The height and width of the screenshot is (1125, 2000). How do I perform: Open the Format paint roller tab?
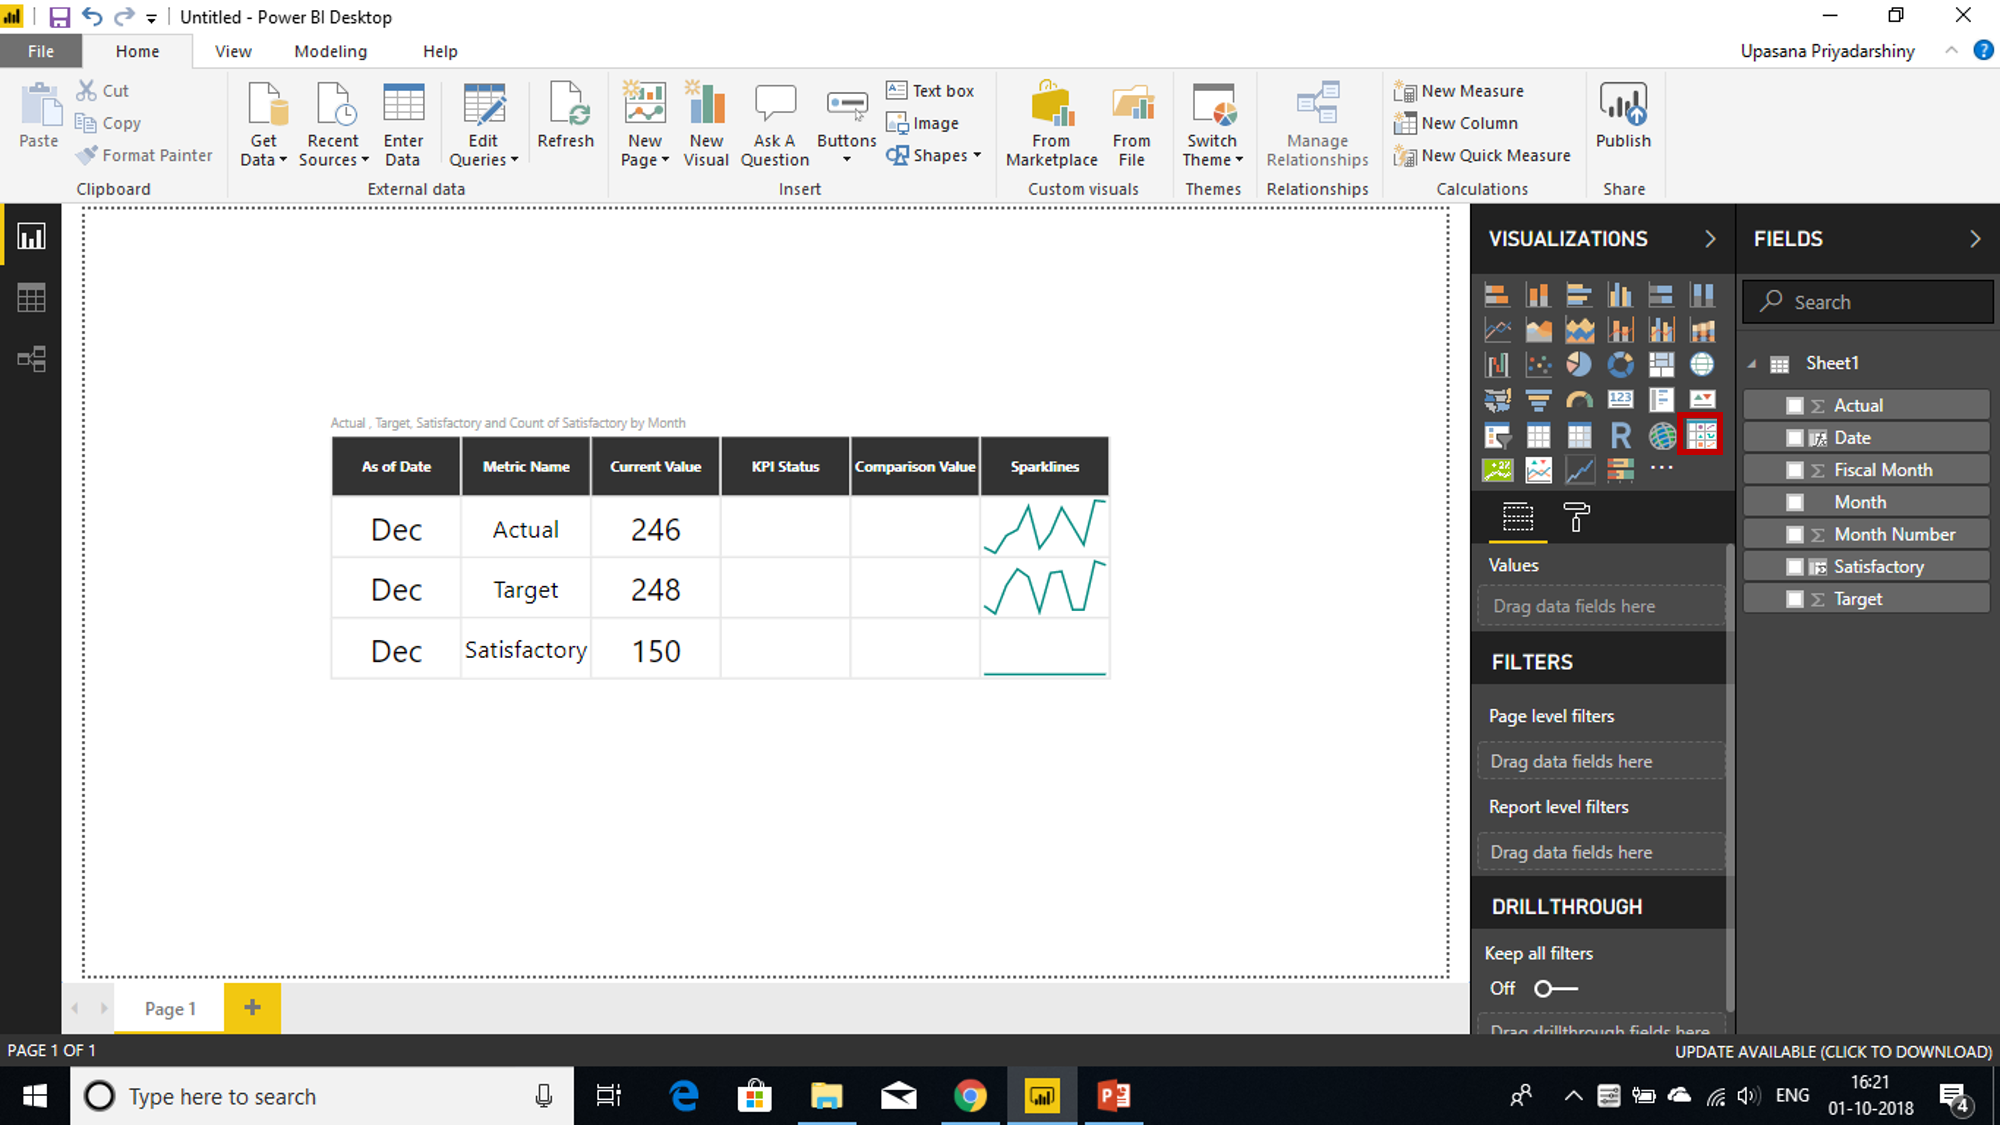(1576, 517)
